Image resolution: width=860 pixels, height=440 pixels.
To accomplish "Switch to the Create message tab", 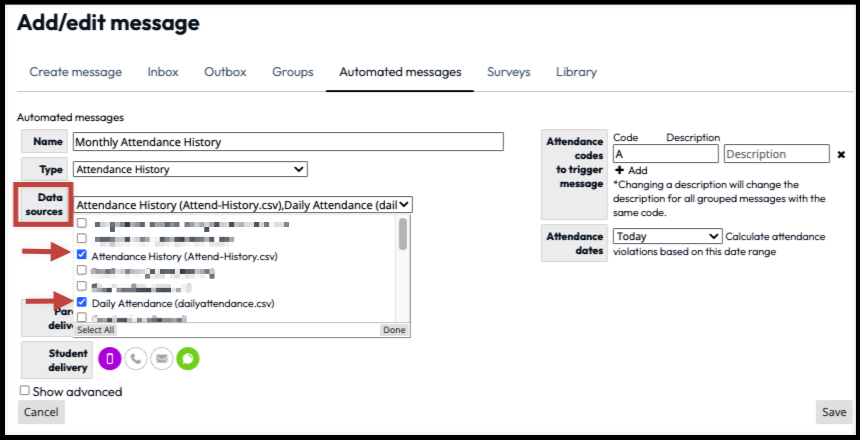I will click(75, 72).
